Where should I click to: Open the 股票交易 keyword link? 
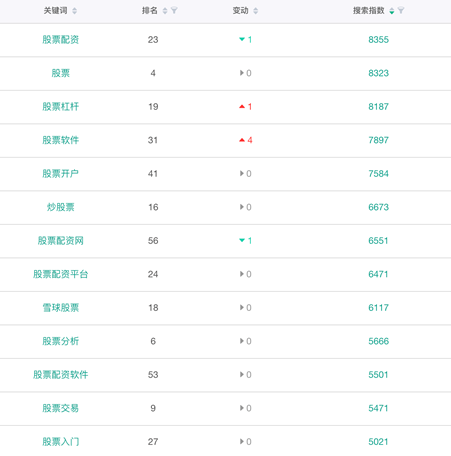(61, 408)
